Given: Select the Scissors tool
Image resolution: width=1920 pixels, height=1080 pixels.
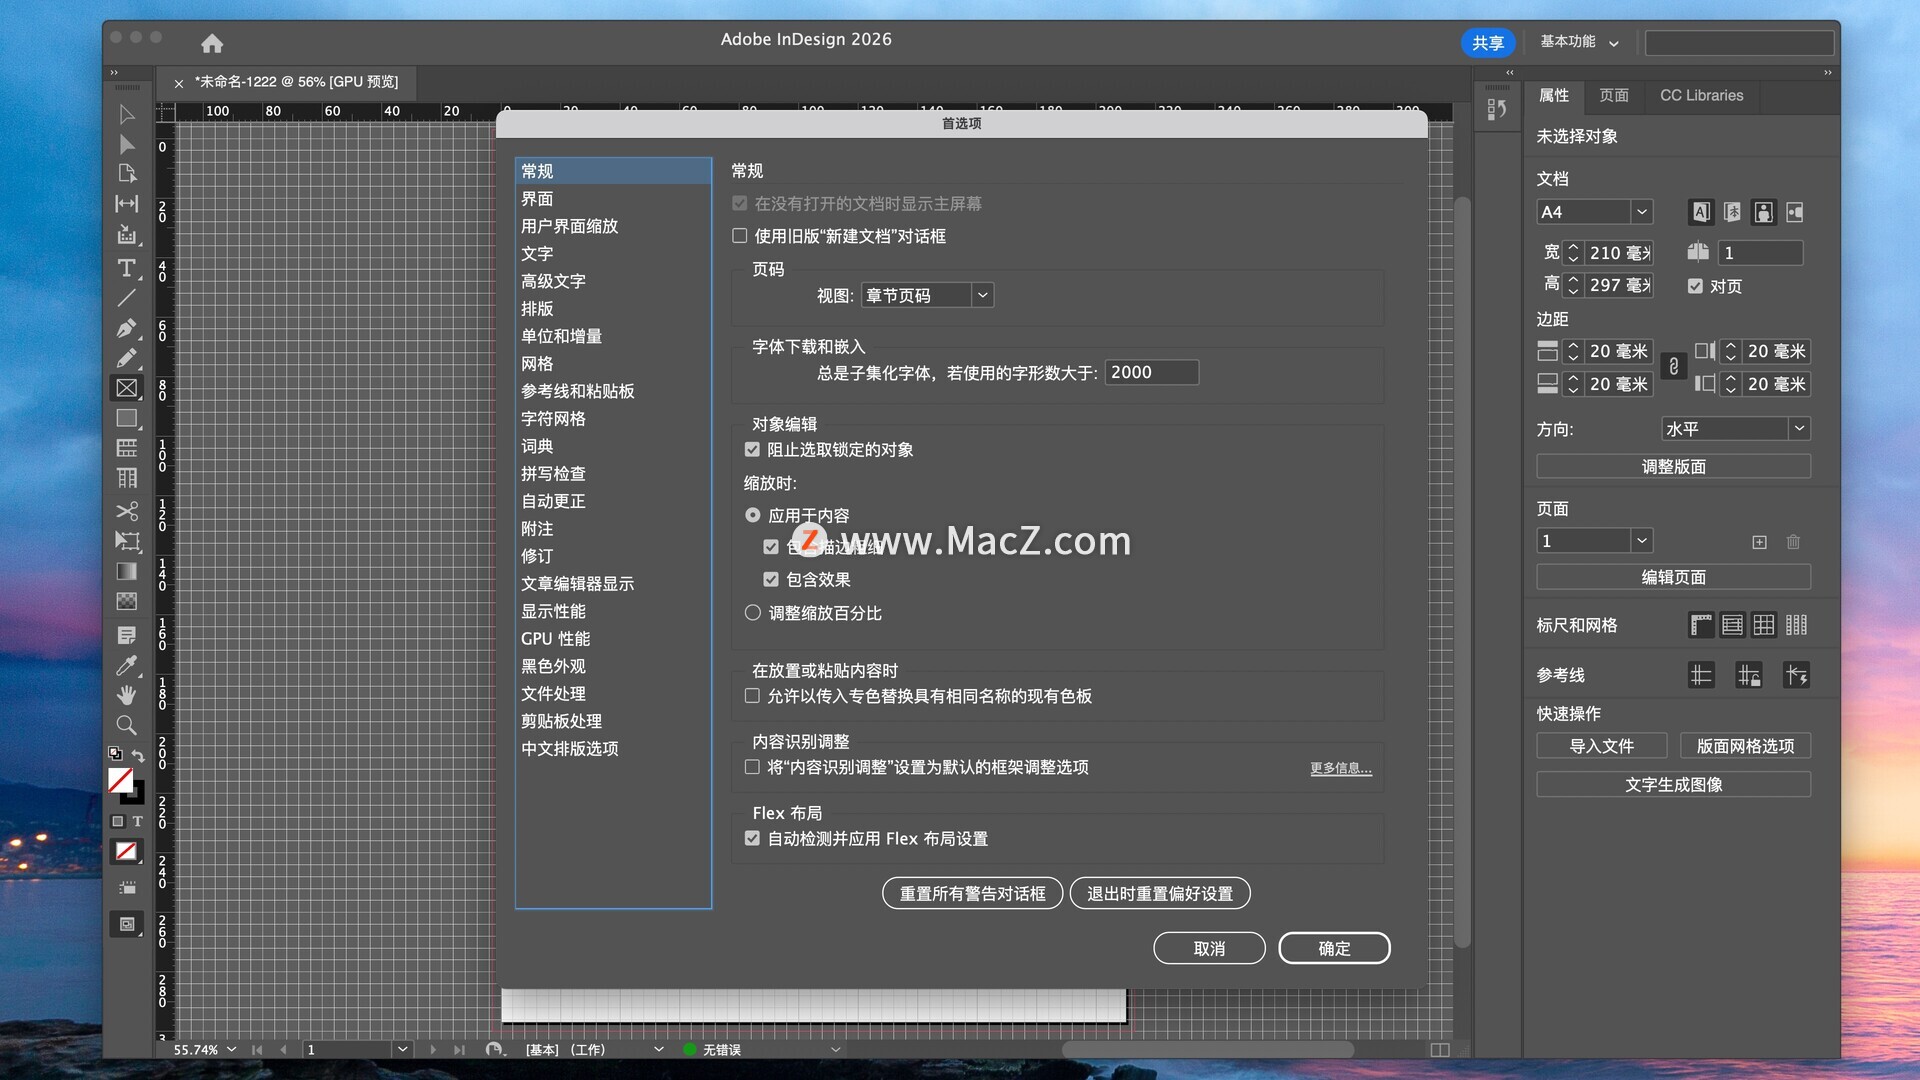Looking at the screenshot, I should click(126, 511).
